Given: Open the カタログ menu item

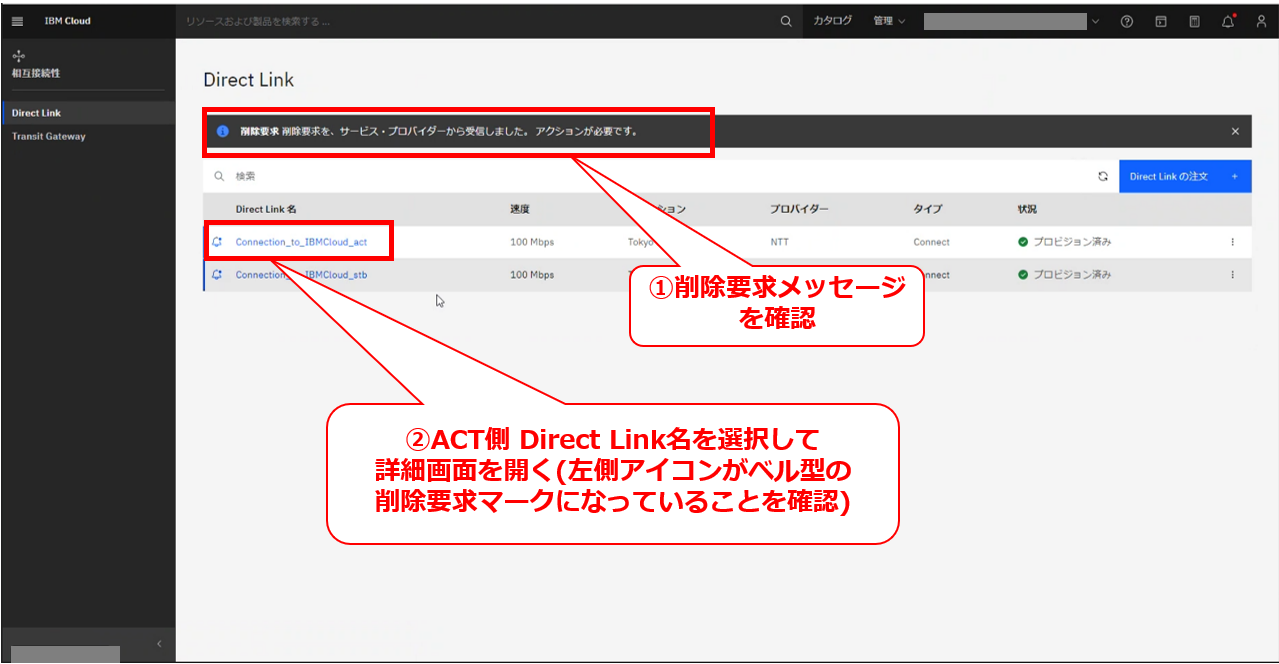Looking at the screenshot, I should [x=832, y=21].
